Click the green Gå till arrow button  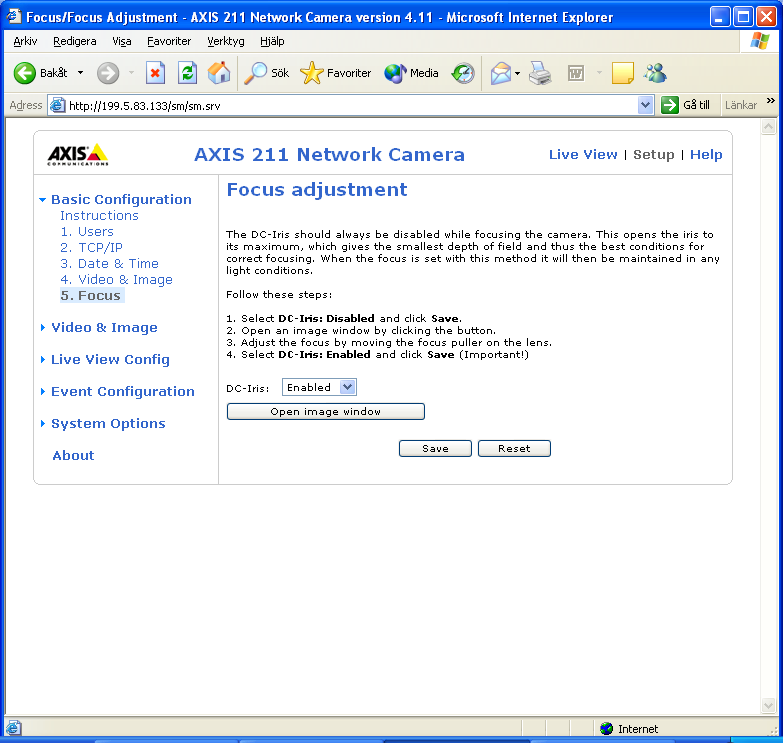pyautogui.click(x=670, y=105)
